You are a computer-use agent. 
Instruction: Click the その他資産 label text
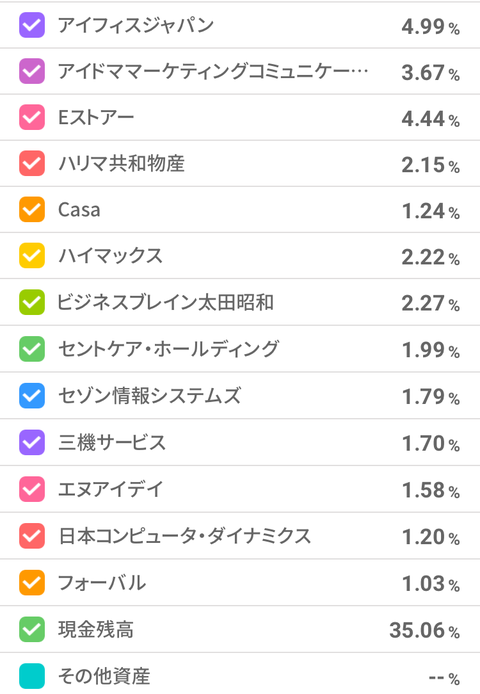[104, 676]
